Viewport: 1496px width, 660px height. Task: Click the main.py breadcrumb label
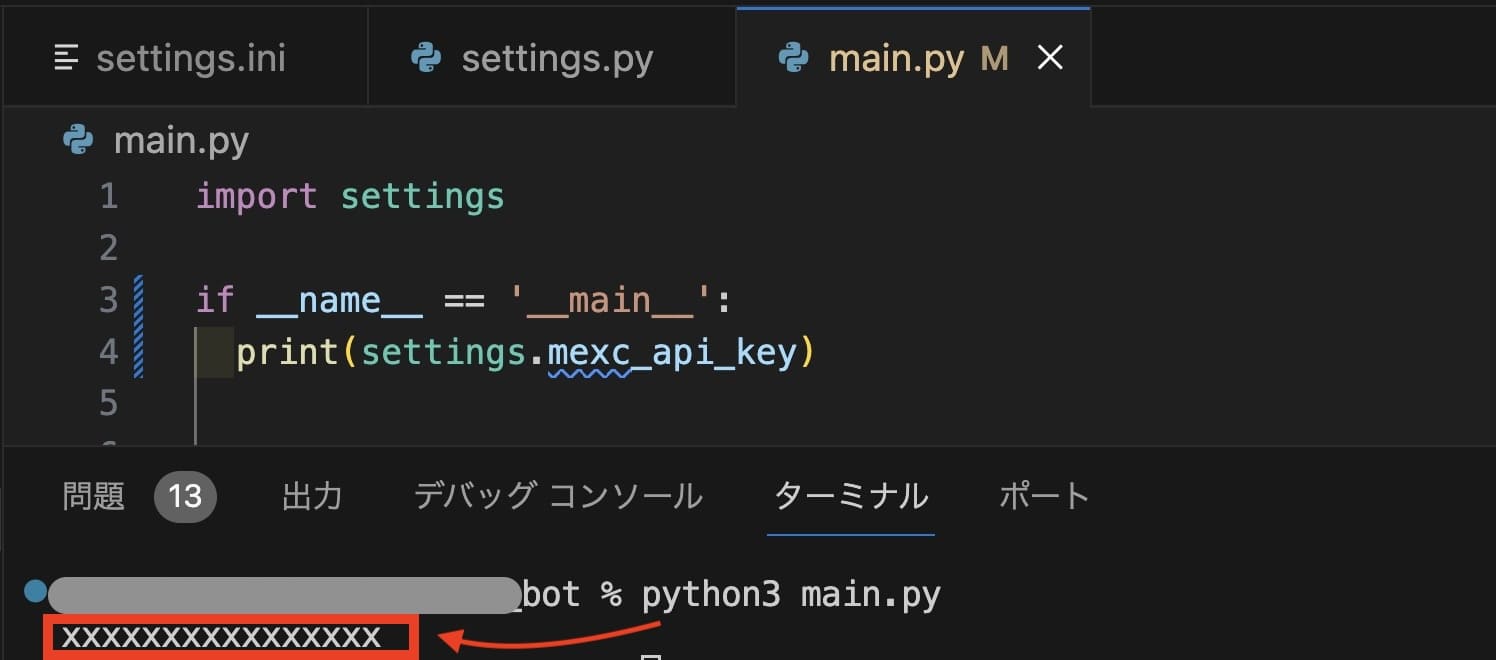pos(182,140)
